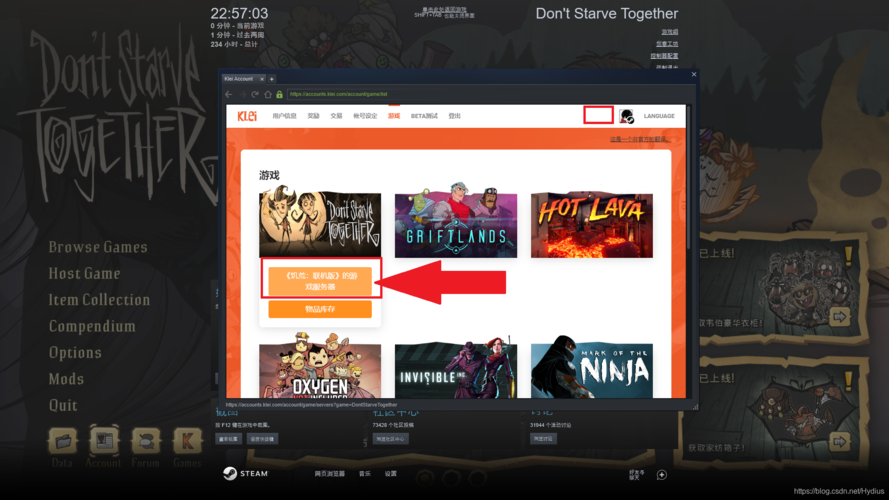Click arrow on upper news panel
The height and width of the screenshot is (500, 889).
pyautogui.click(x=840, y=316)
